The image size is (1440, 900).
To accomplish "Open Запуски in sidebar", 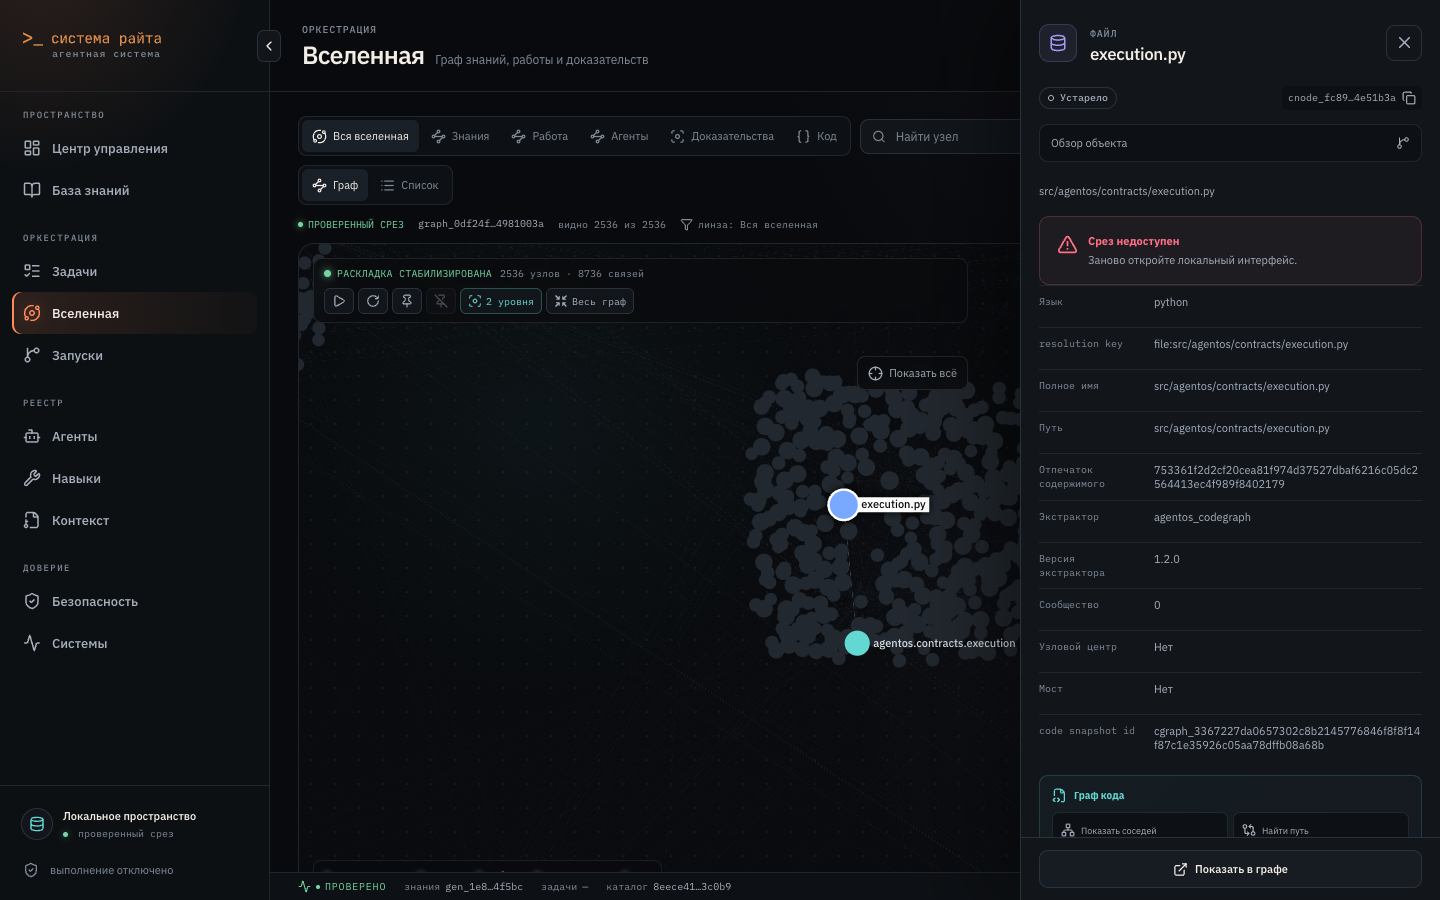I will point(135,355).
